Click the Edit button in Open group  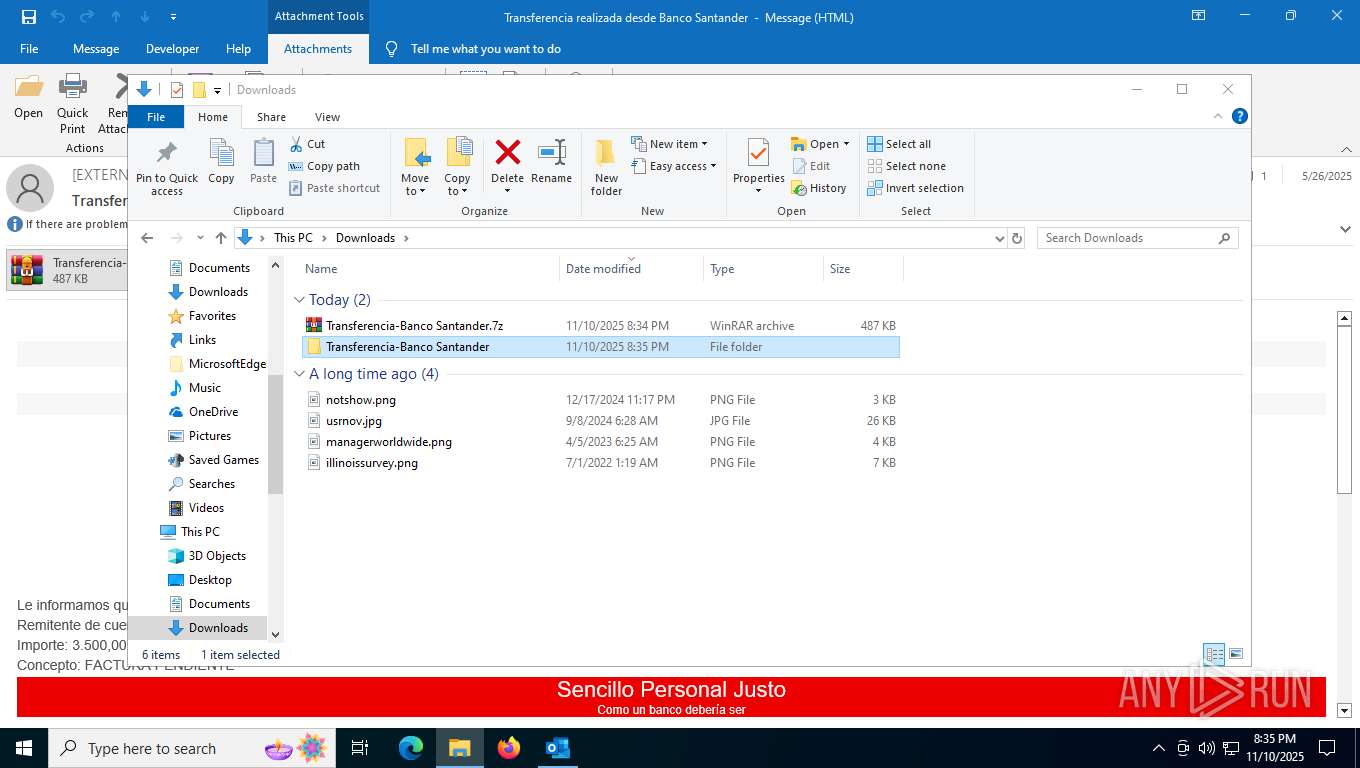(811, 166)
